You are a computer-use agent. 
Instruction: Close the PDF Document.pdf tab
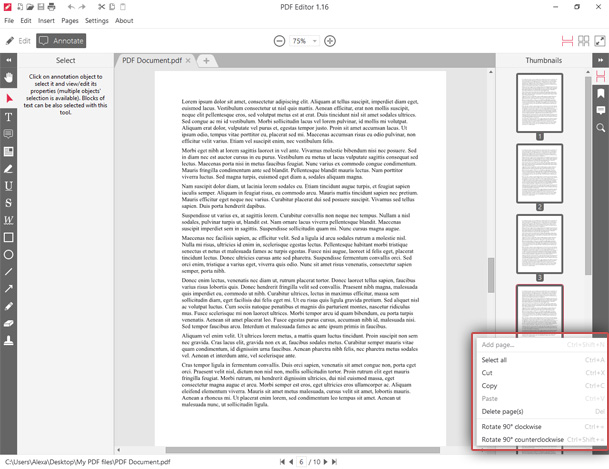(x=188, y=60)
